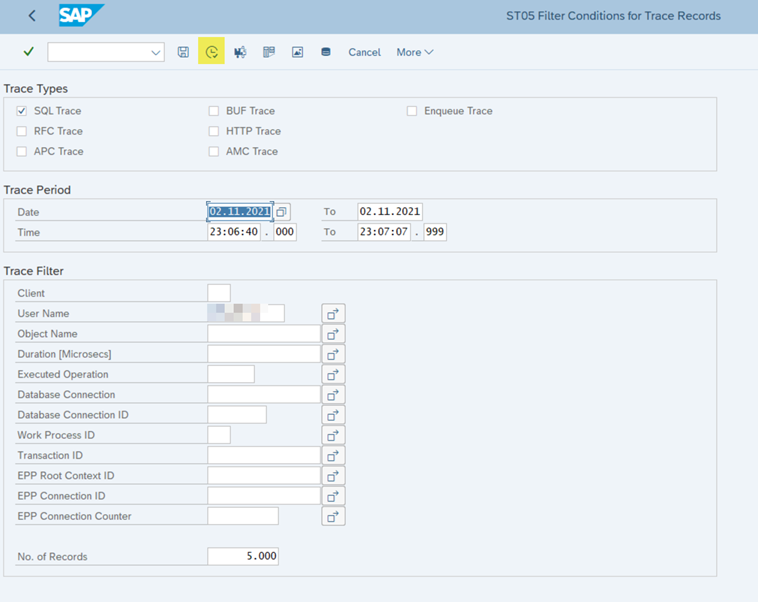The height and width of the screenshot is (602, 758).
Task: Click the Executed Operation input field
Action: [x=231, y=374]
